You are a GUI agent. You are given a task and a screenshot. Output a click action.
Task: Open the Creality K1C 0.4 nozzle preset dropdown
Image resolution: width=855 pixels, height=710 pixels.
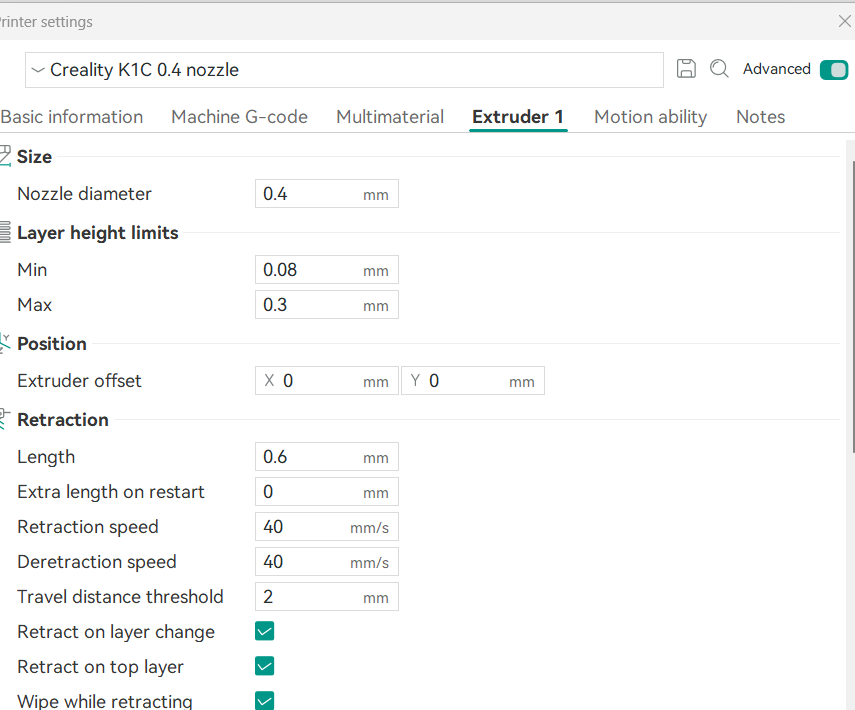click(344, 70)
